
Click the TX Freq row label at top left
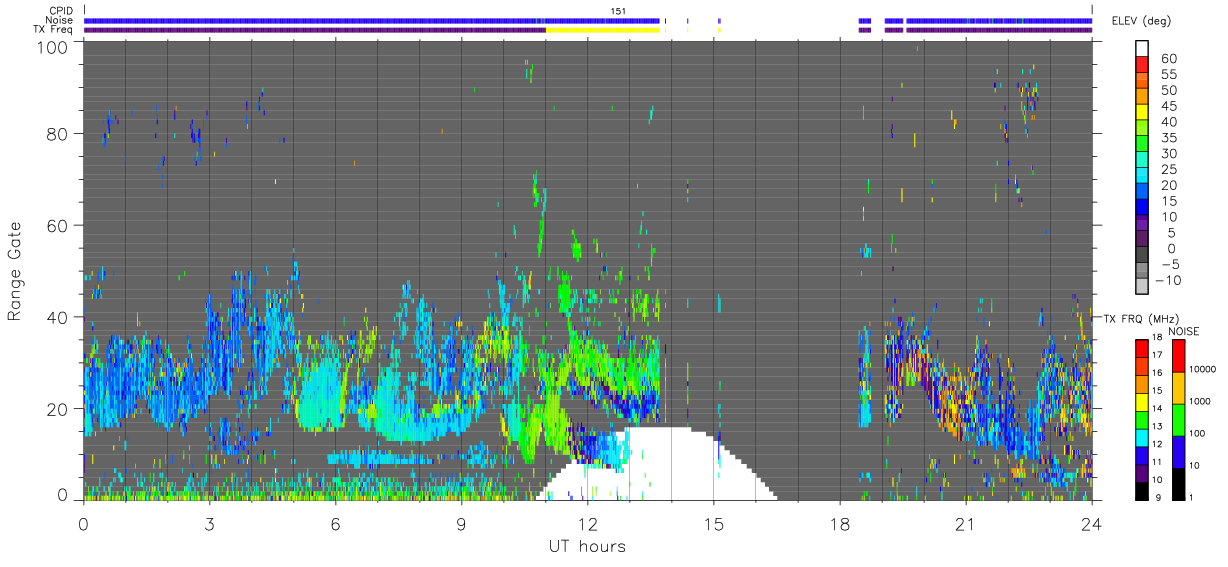pyautogui.click(x=53, y=29)
